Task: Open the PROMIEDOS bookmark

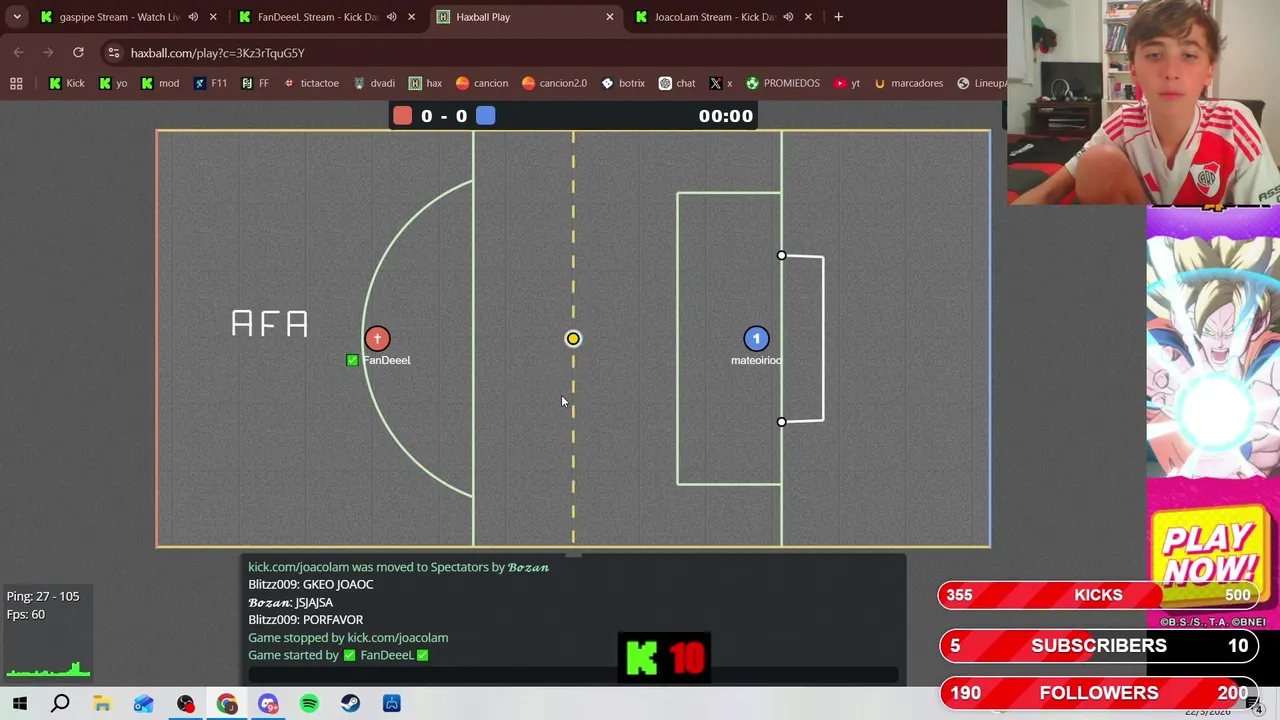Action: (782, 83)
